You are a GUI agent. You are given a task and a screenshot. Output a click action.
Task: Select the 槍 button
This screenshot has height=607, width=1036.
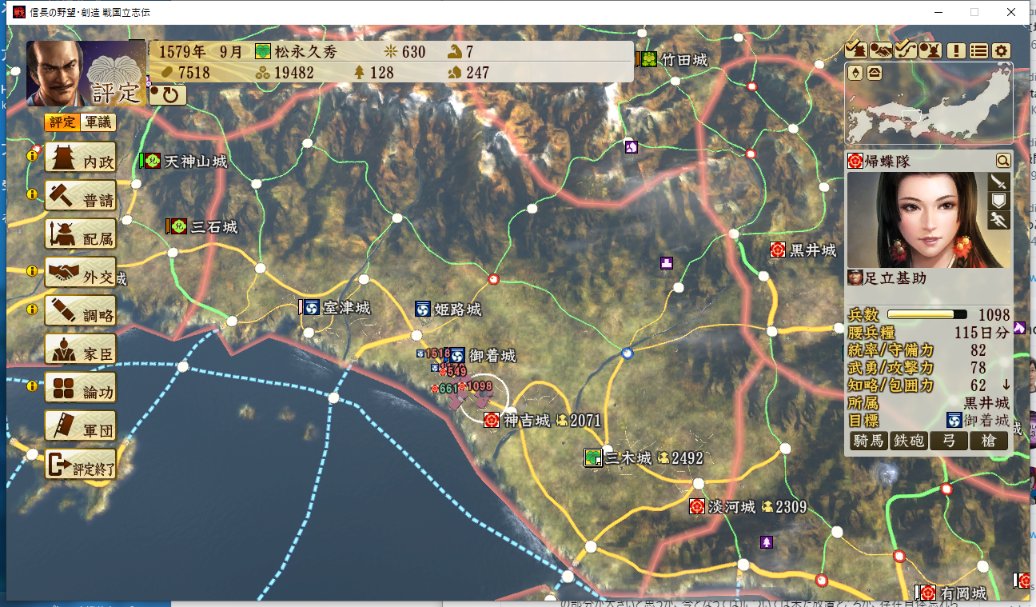tap(988, 441)
